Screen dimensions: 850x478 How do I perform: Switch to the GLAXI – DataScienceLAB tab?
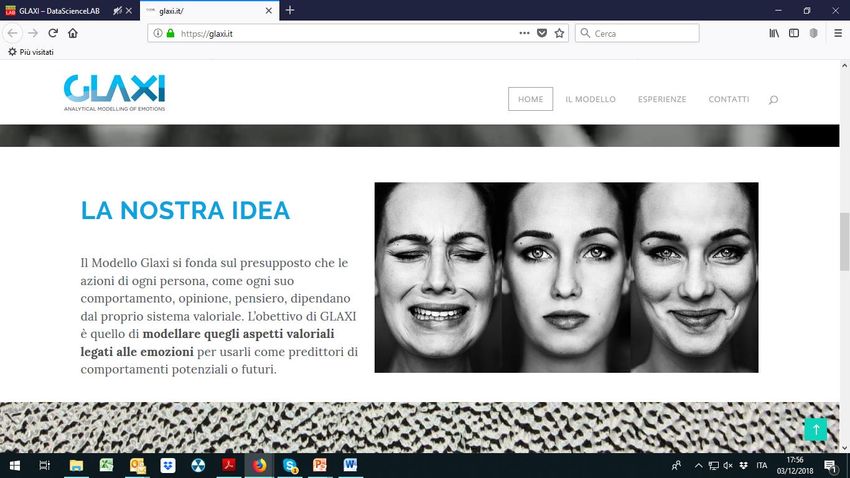tap(60, 10)
